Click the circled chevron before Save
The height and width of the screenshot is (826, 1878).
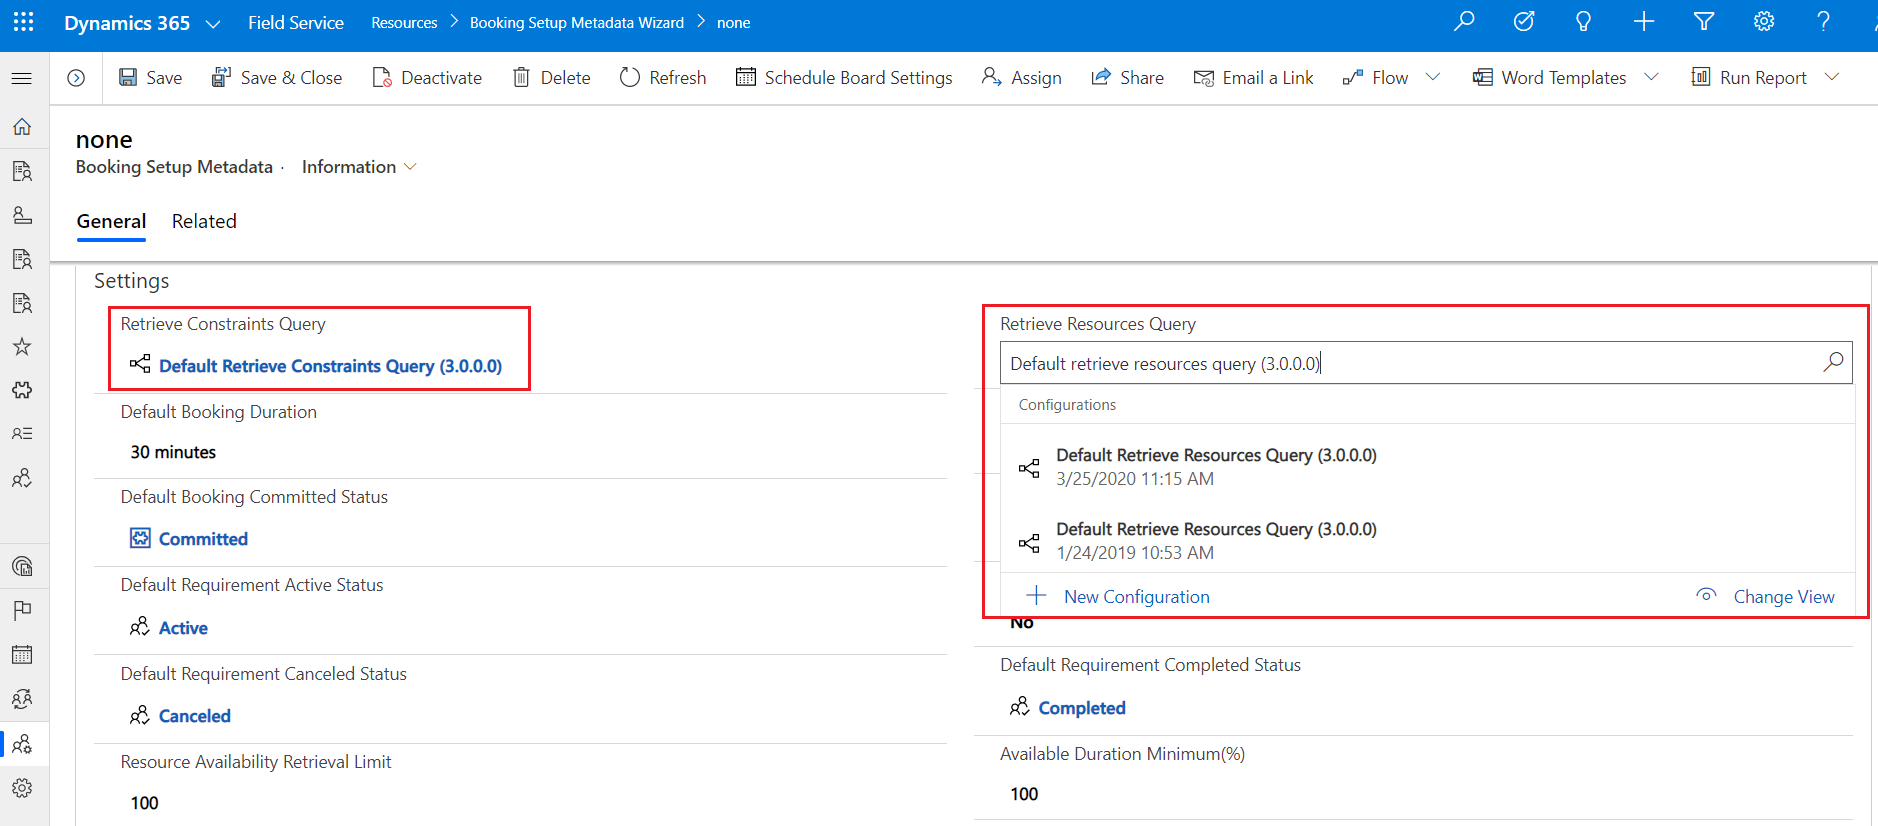tap(76, 78)
